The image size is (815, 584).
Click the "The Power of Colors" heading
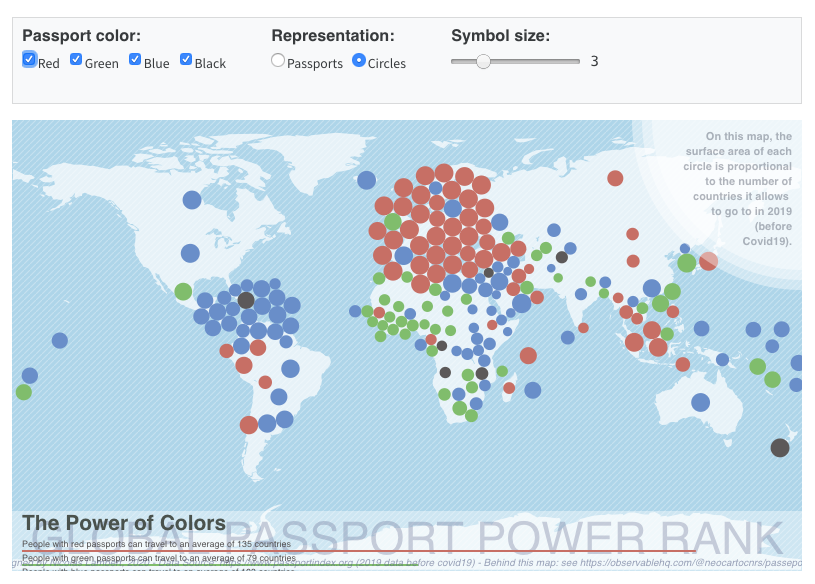coord(124,523)
